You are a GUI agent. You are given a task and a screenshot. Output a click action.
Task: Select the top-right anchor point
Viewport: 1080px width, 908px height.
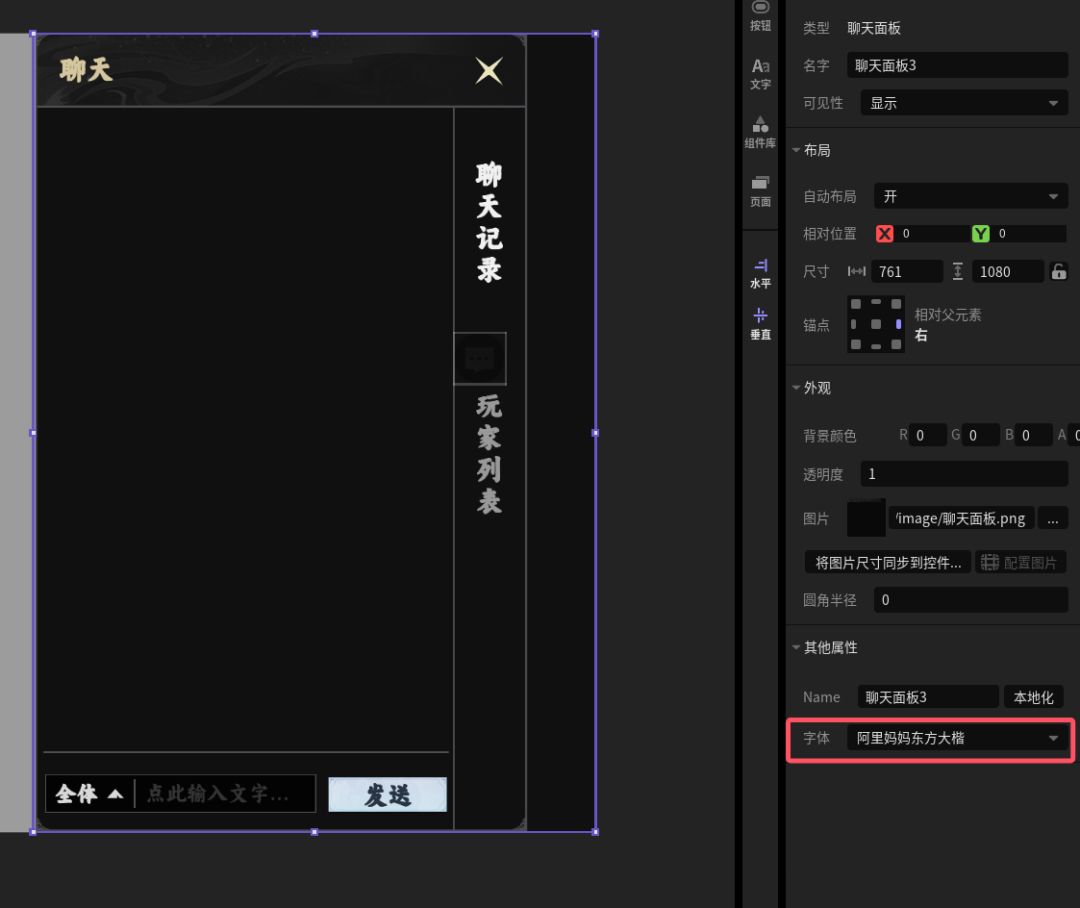(x=896, y=304)
